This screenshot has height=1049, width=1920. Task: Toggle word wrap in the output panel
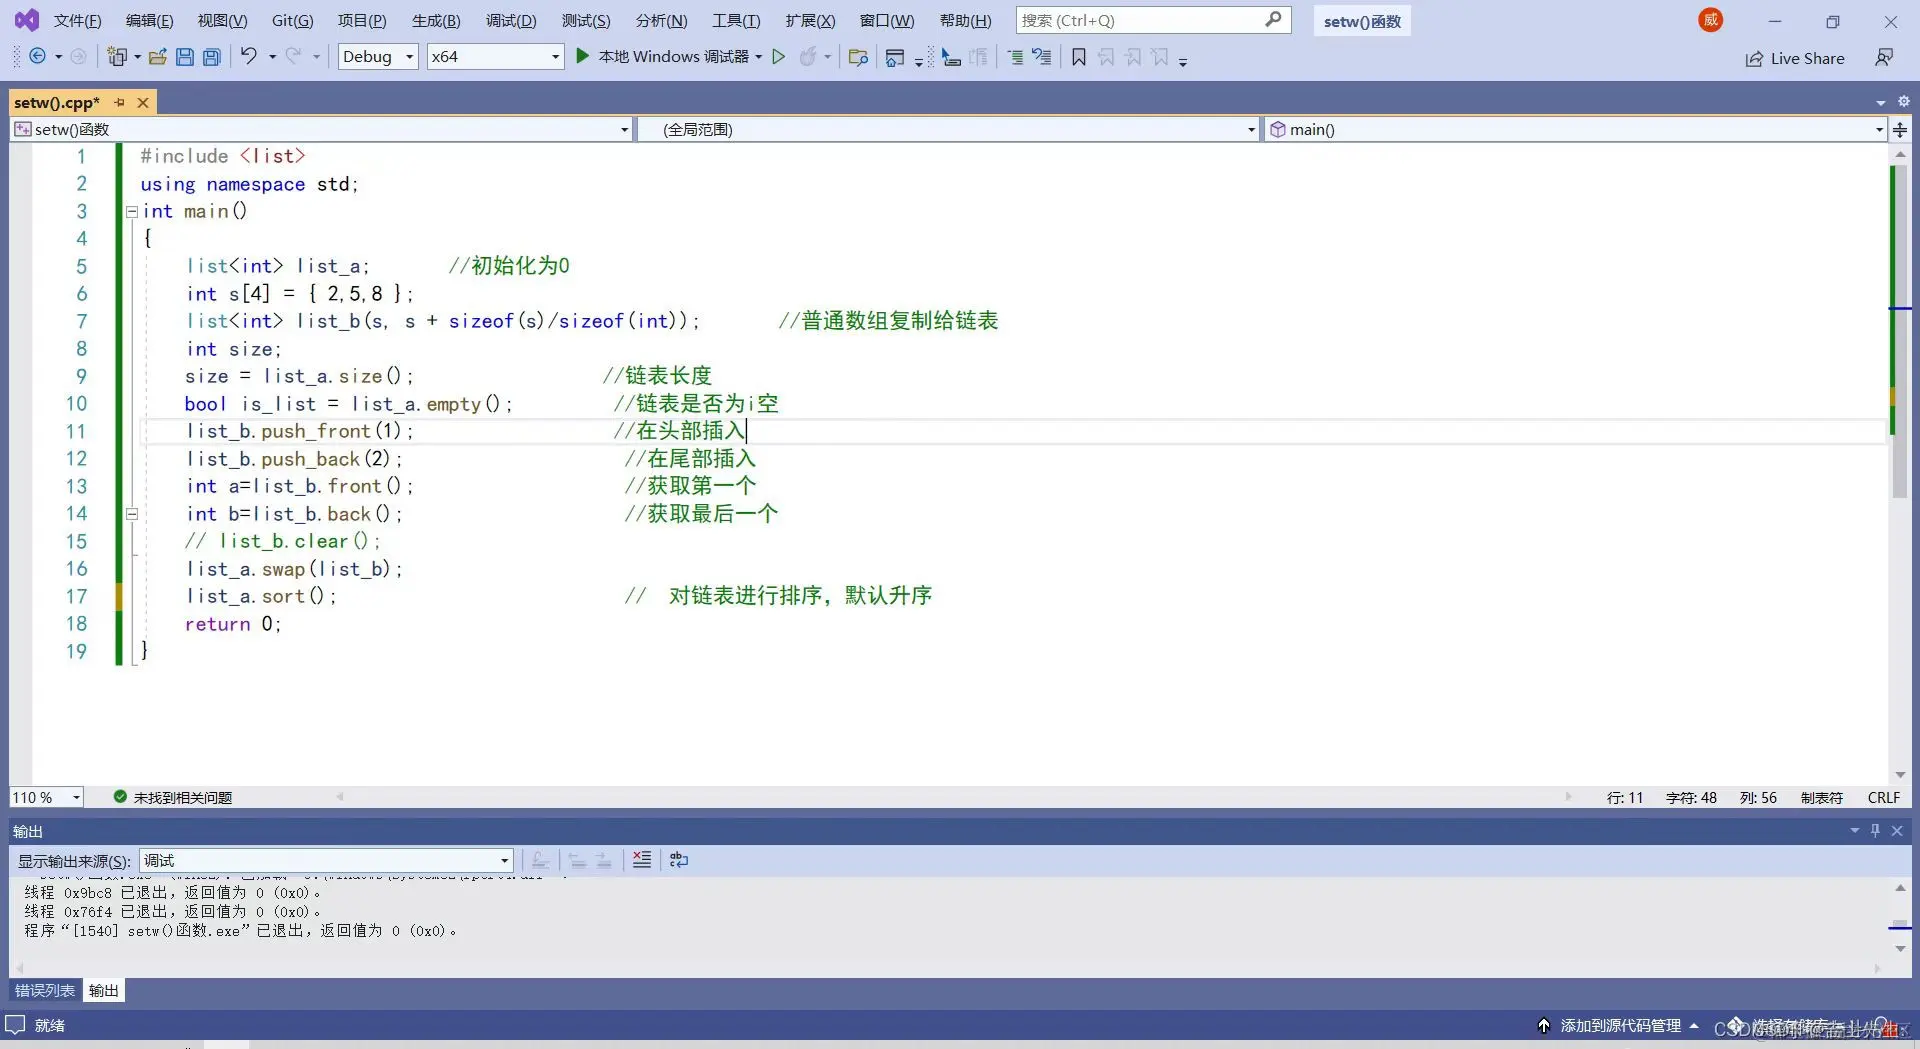679,860
